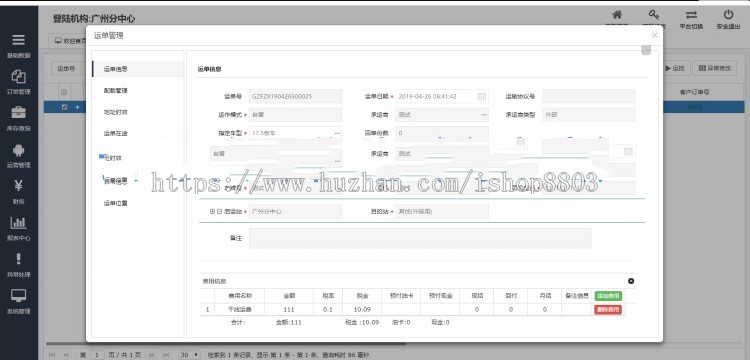Click the key icon in top header
Image resolution: width=750 pixels, height=360 pixels.
pyautogui.click(x=654, y=15)
